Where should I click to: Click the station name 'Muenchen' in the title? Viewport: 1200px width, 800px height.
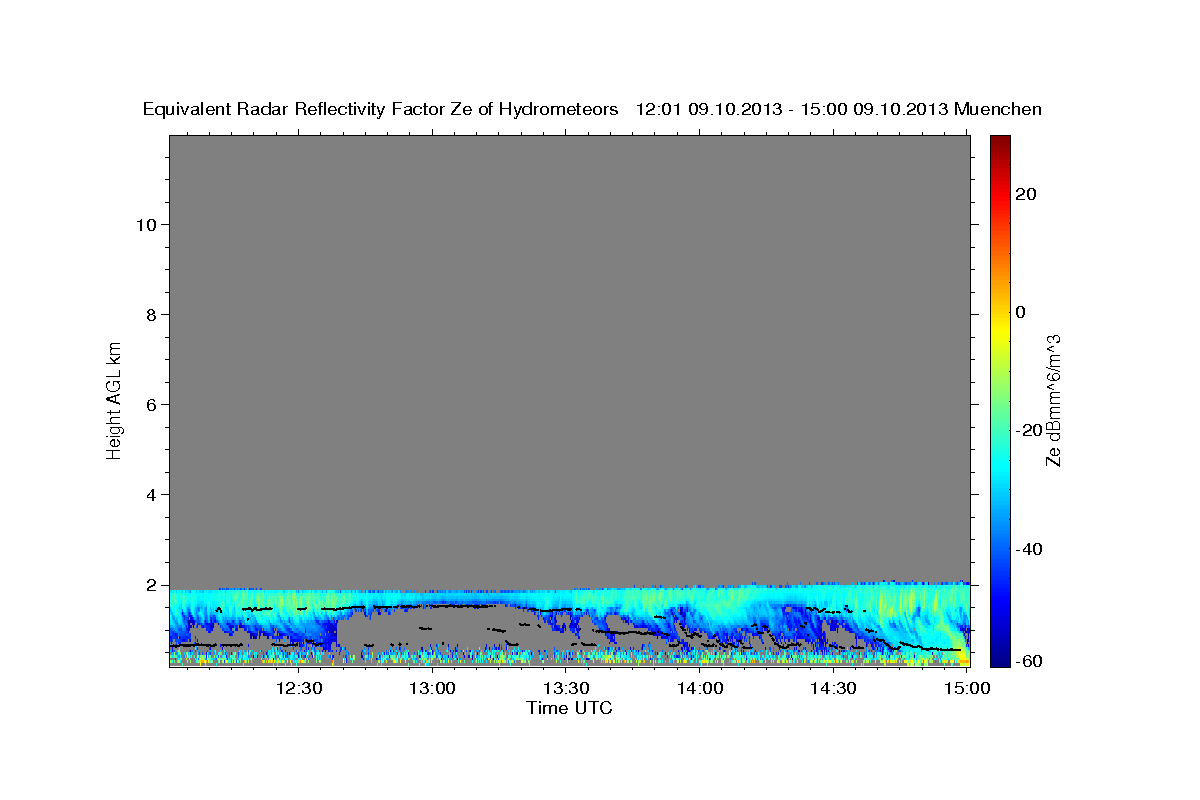(x=998, y=110)
